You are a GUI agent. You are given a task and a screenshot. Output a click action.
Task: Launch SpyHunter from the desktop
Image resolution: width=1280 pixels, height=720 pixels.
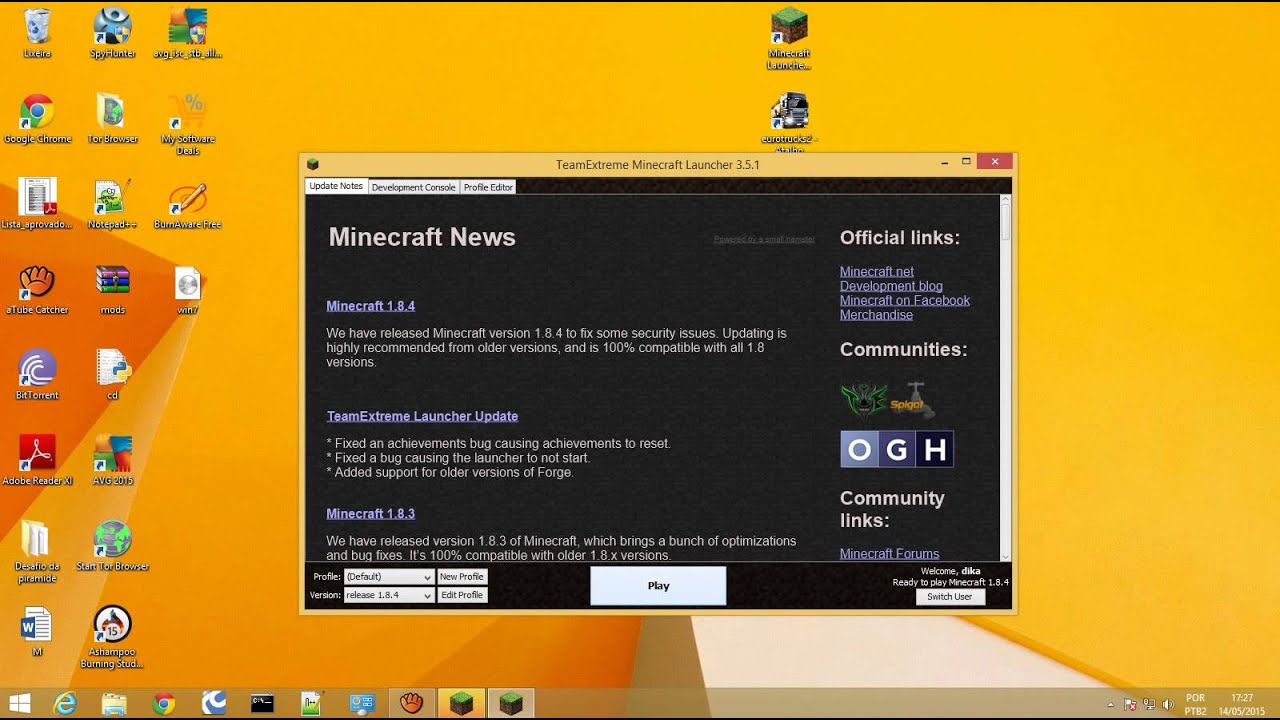pos(112,33)
